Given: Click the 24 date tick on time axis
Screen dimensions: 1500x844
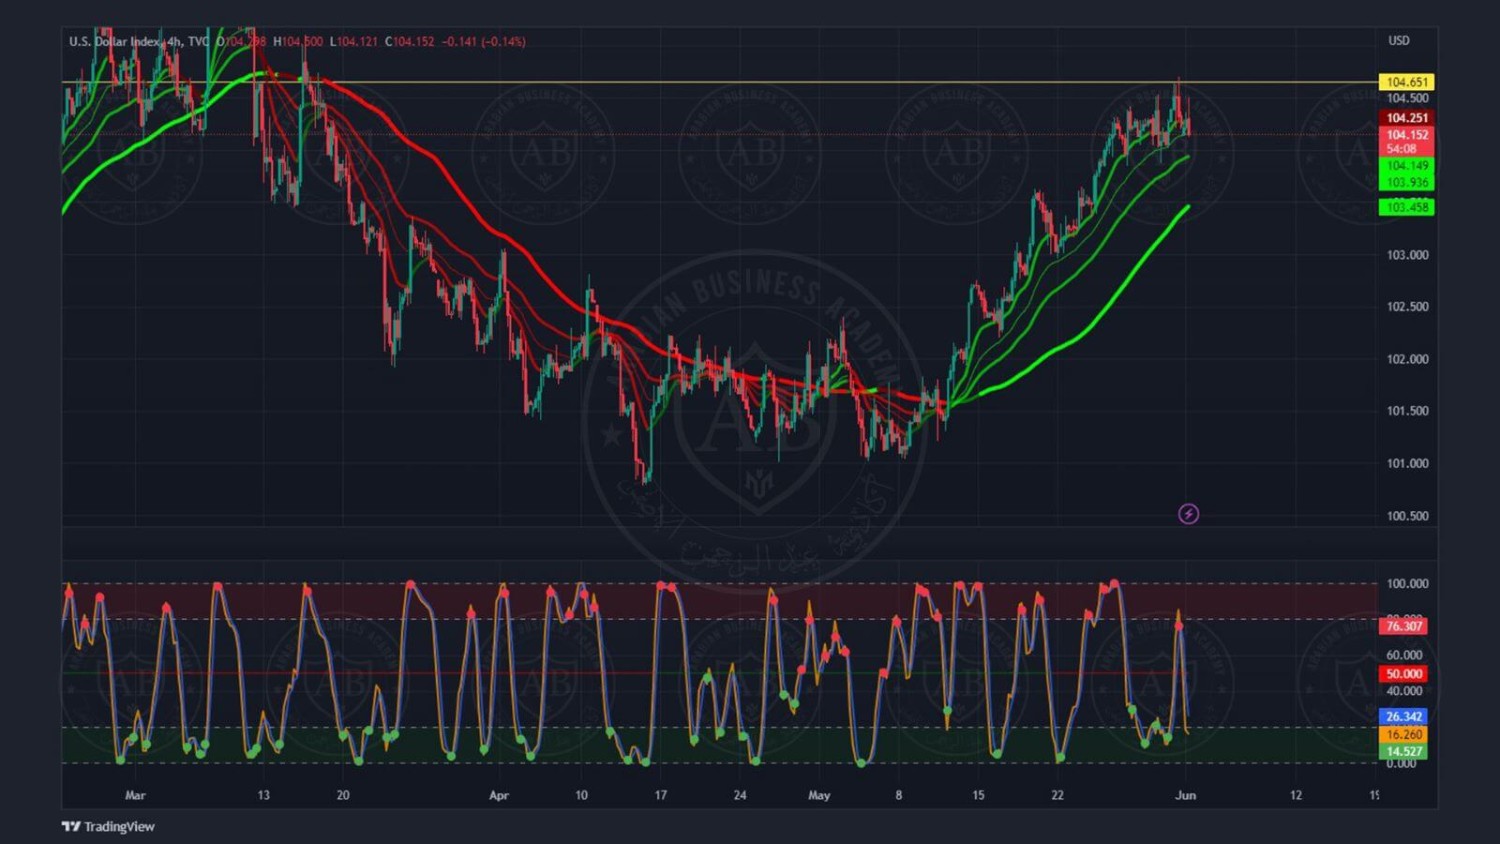Looking at the screenshot, I should (x=740, y=795).
